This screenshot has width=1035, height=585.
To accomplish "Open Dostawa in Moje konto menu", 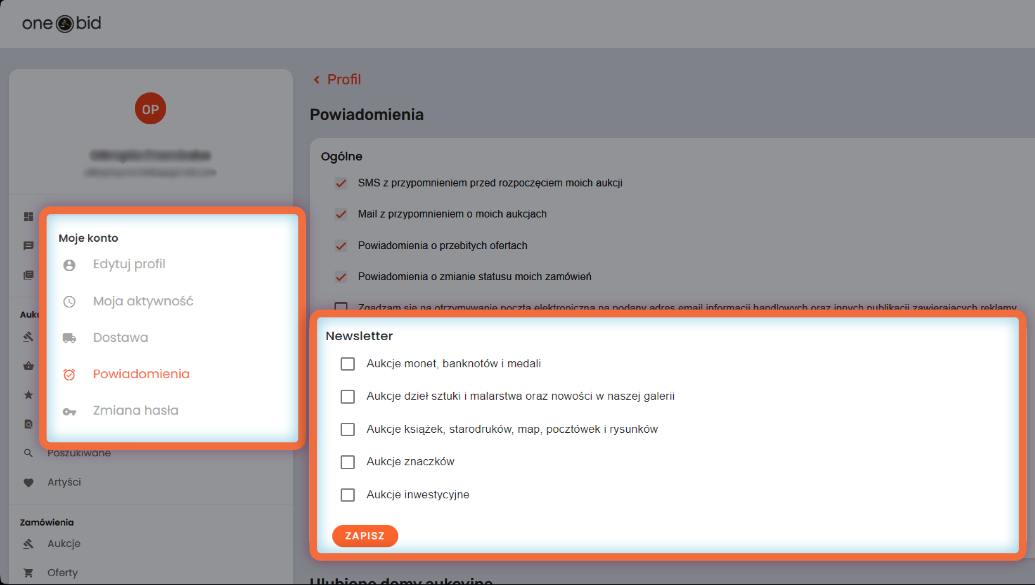I will [121, 337].
